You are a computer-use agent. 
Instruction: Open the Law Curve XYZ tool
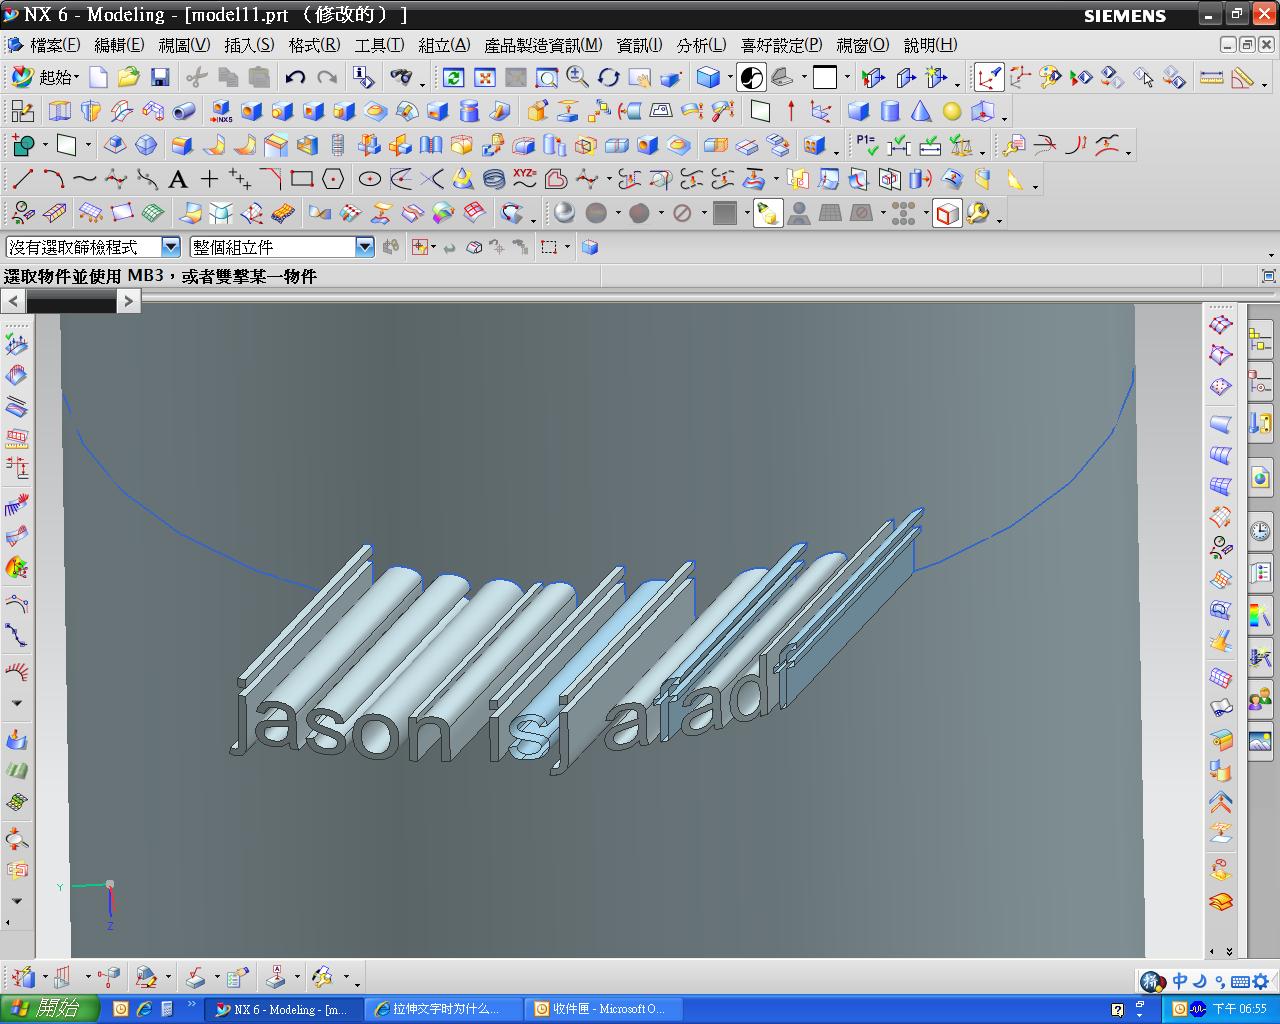click(525, 179)
